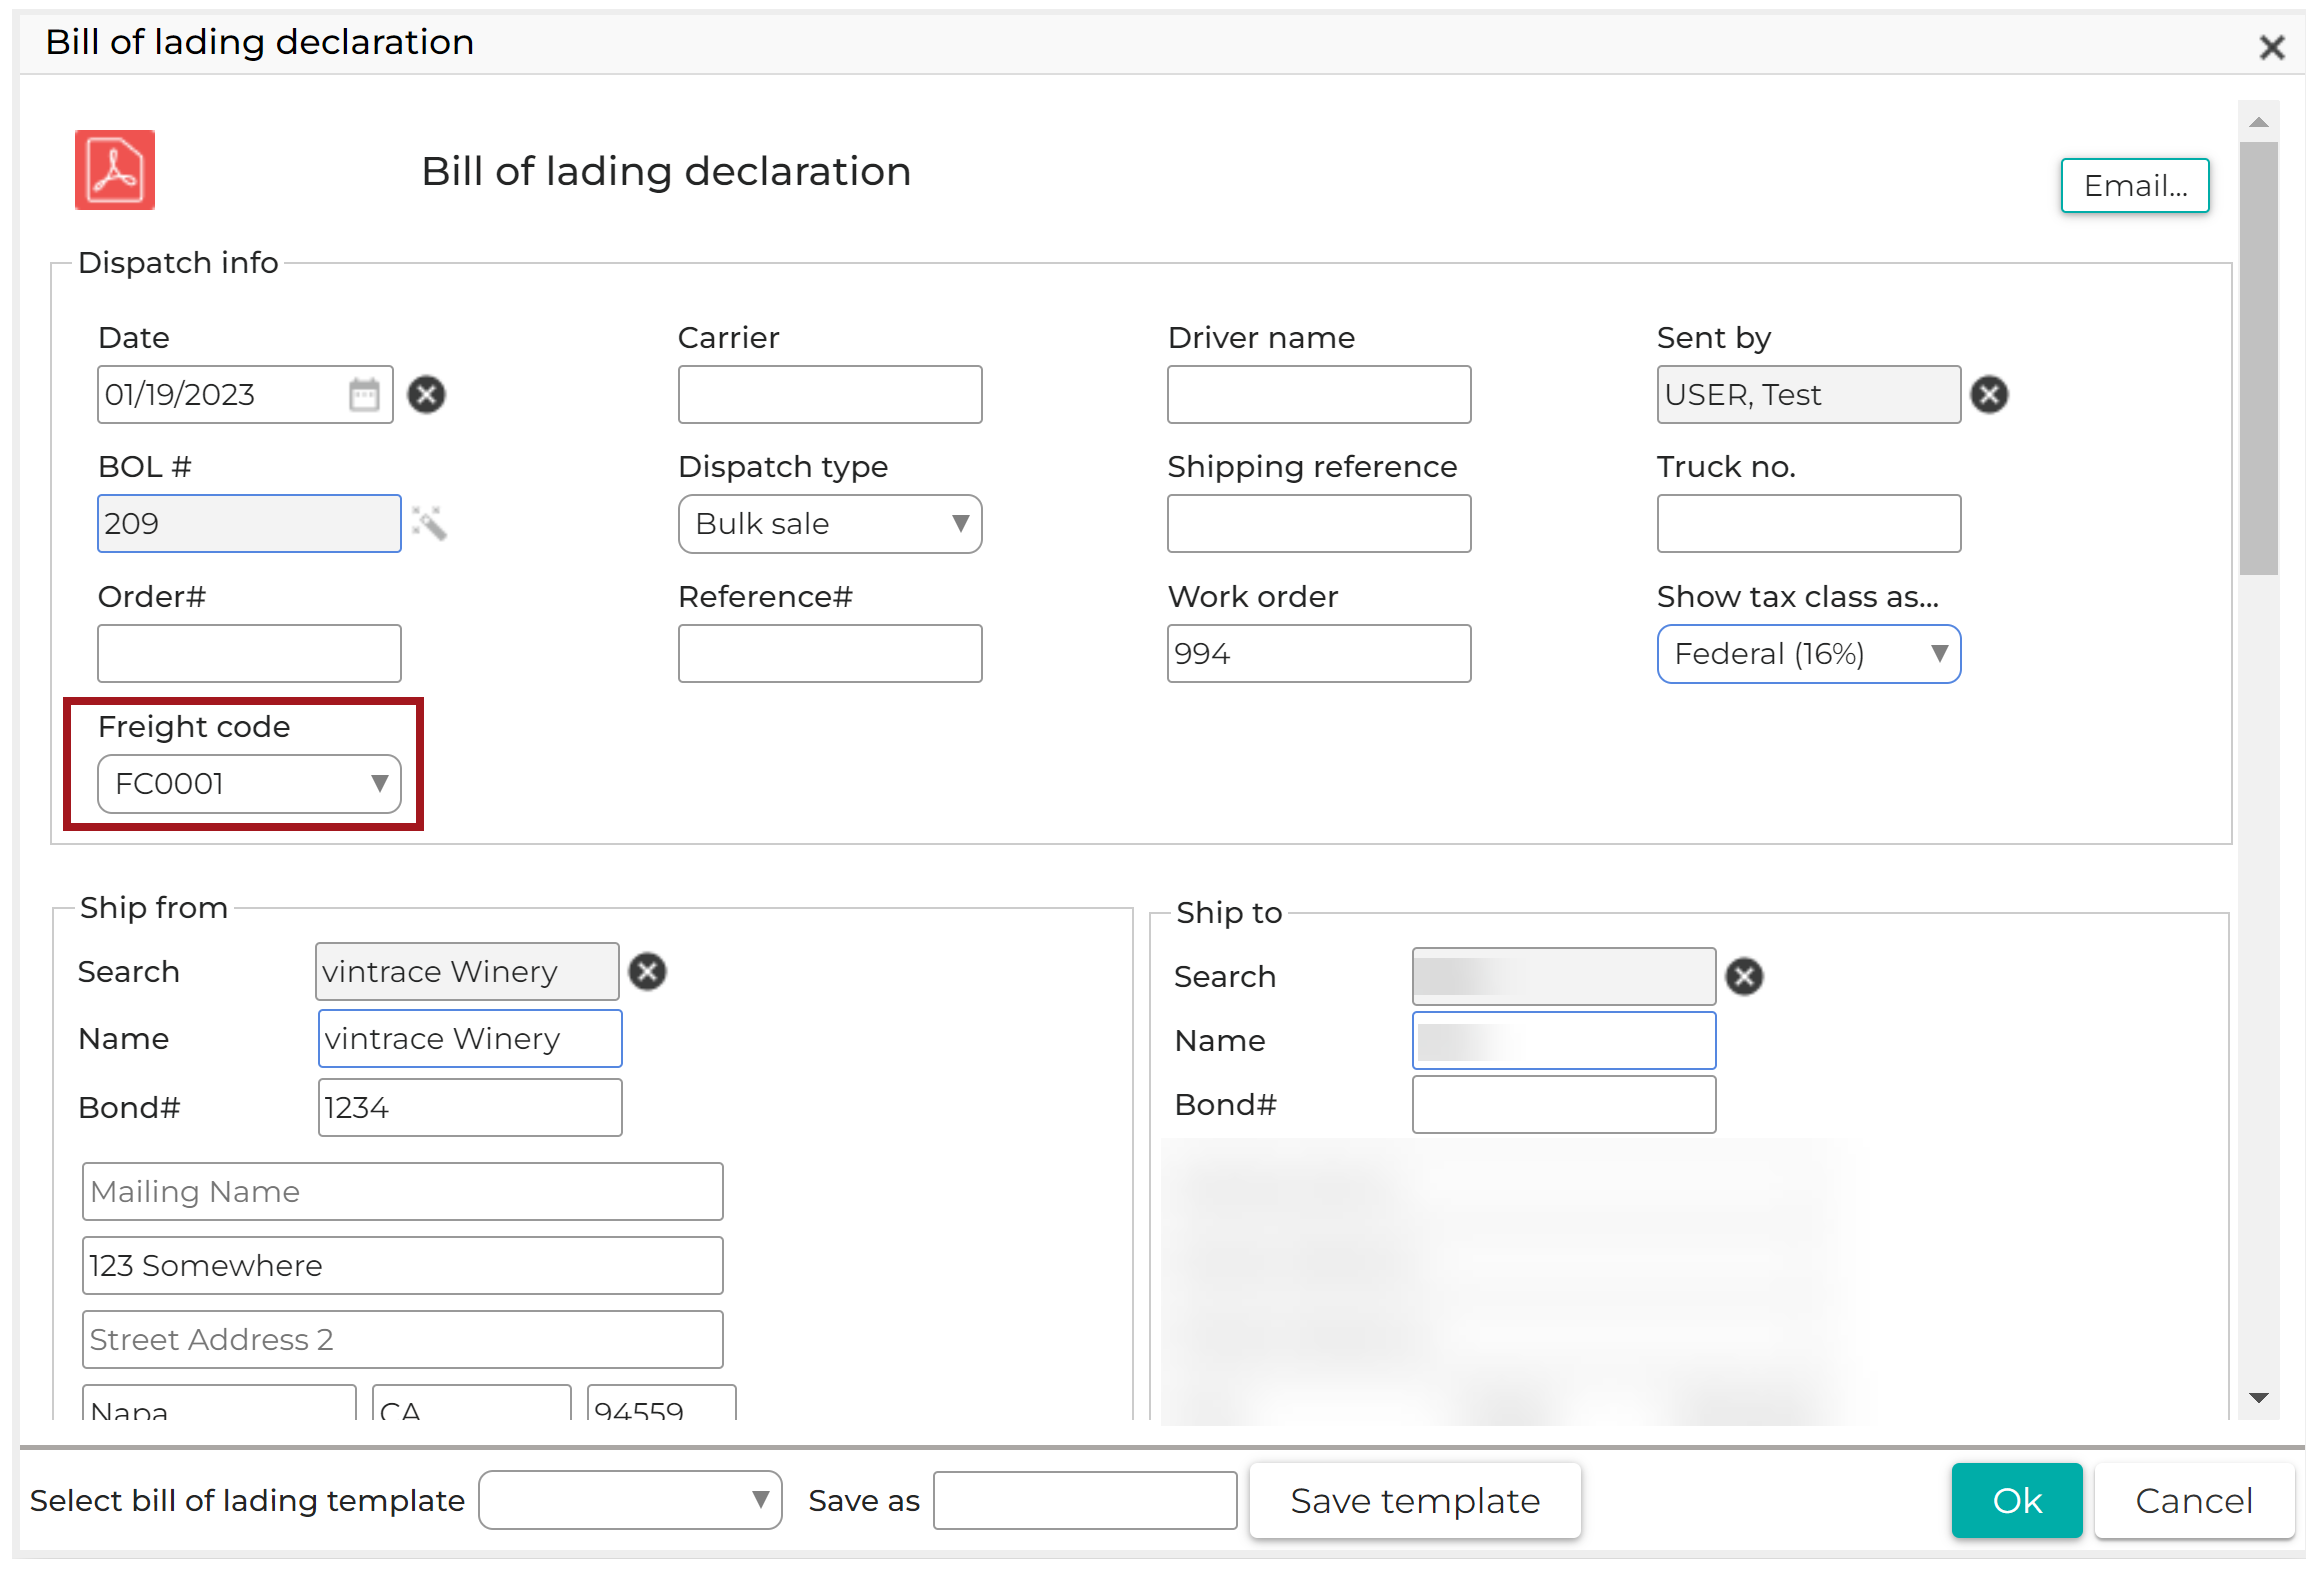Click the Ship from Bond# field
Image resolution: width=2317 pixels, height=1579 pixels.
tap(470, 1108)
